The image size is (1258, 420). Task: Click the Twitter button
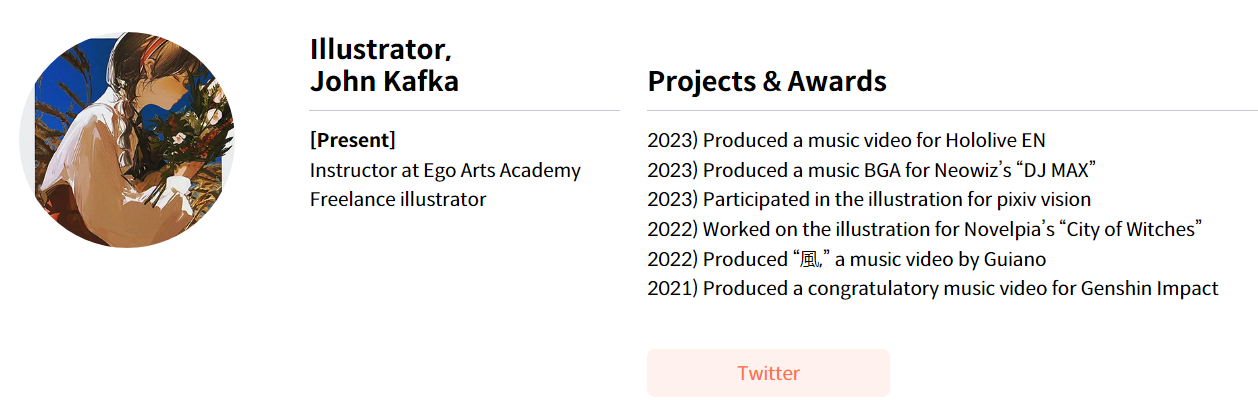(x=768, y=373)
